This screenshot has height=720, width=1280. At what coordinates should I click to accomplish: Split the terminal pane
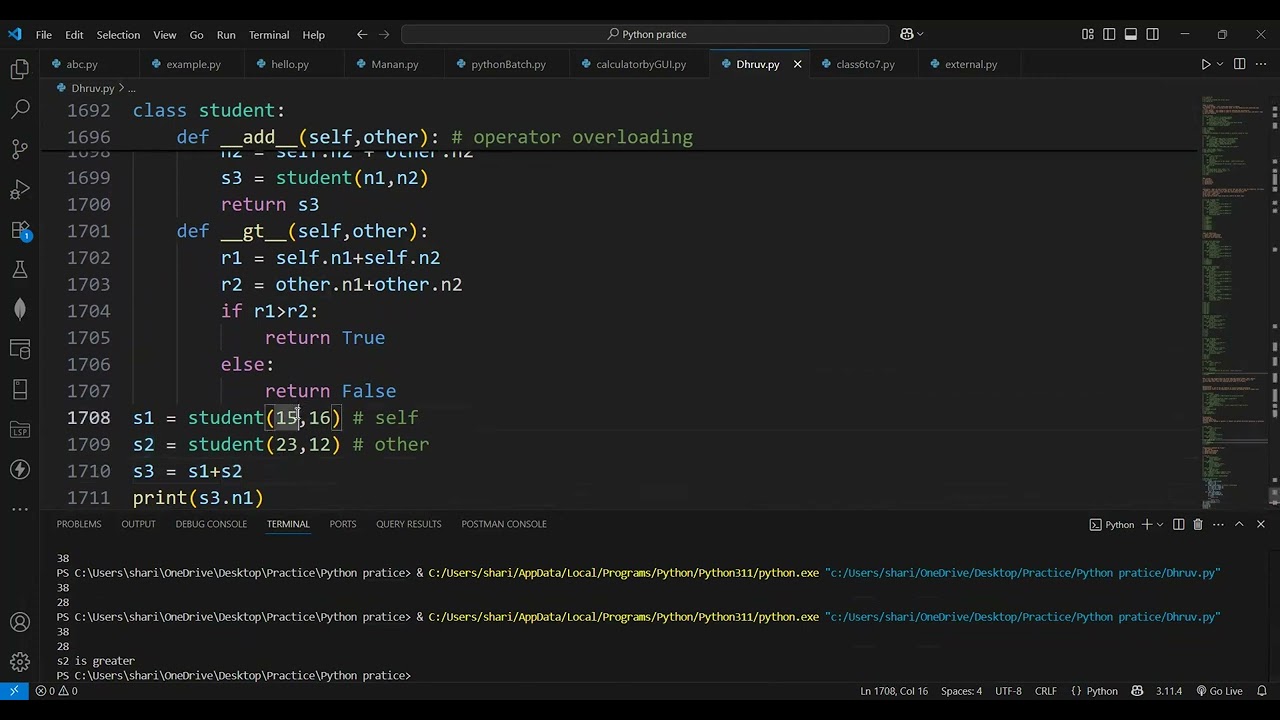pyautogui.click(x=1178, y=524)
